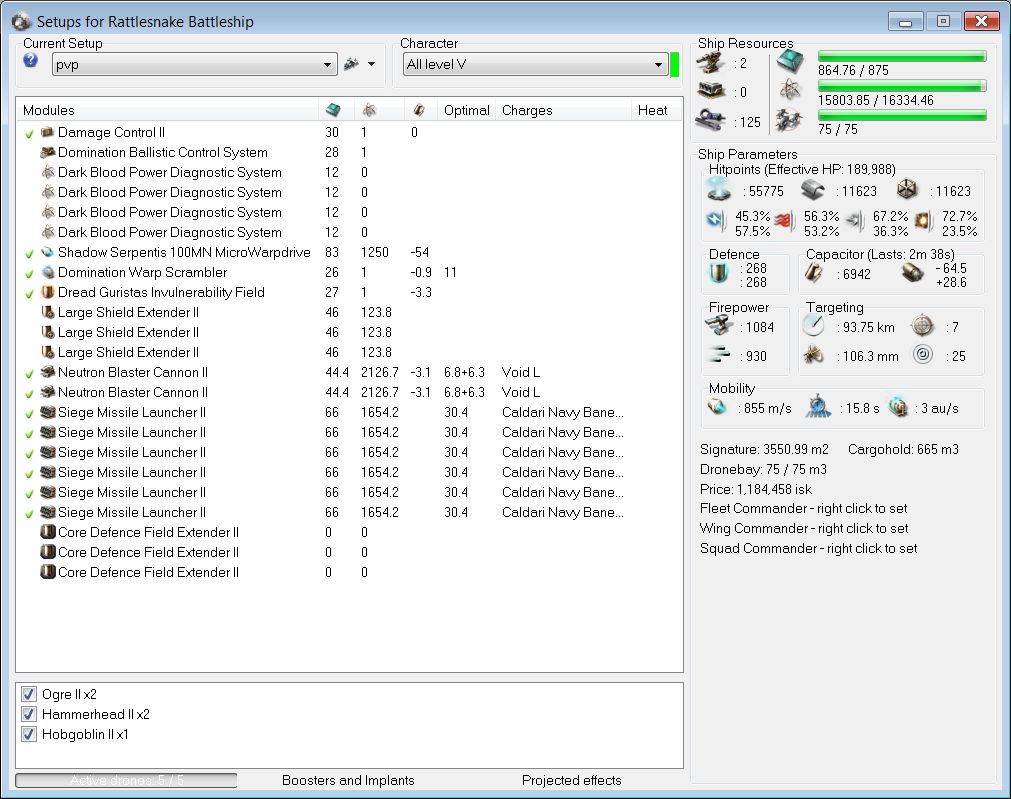The image size is (1011, 799).
Task: Uncheck the Ogre II x2 drones checkbox
Action: [x=28, y=694]
